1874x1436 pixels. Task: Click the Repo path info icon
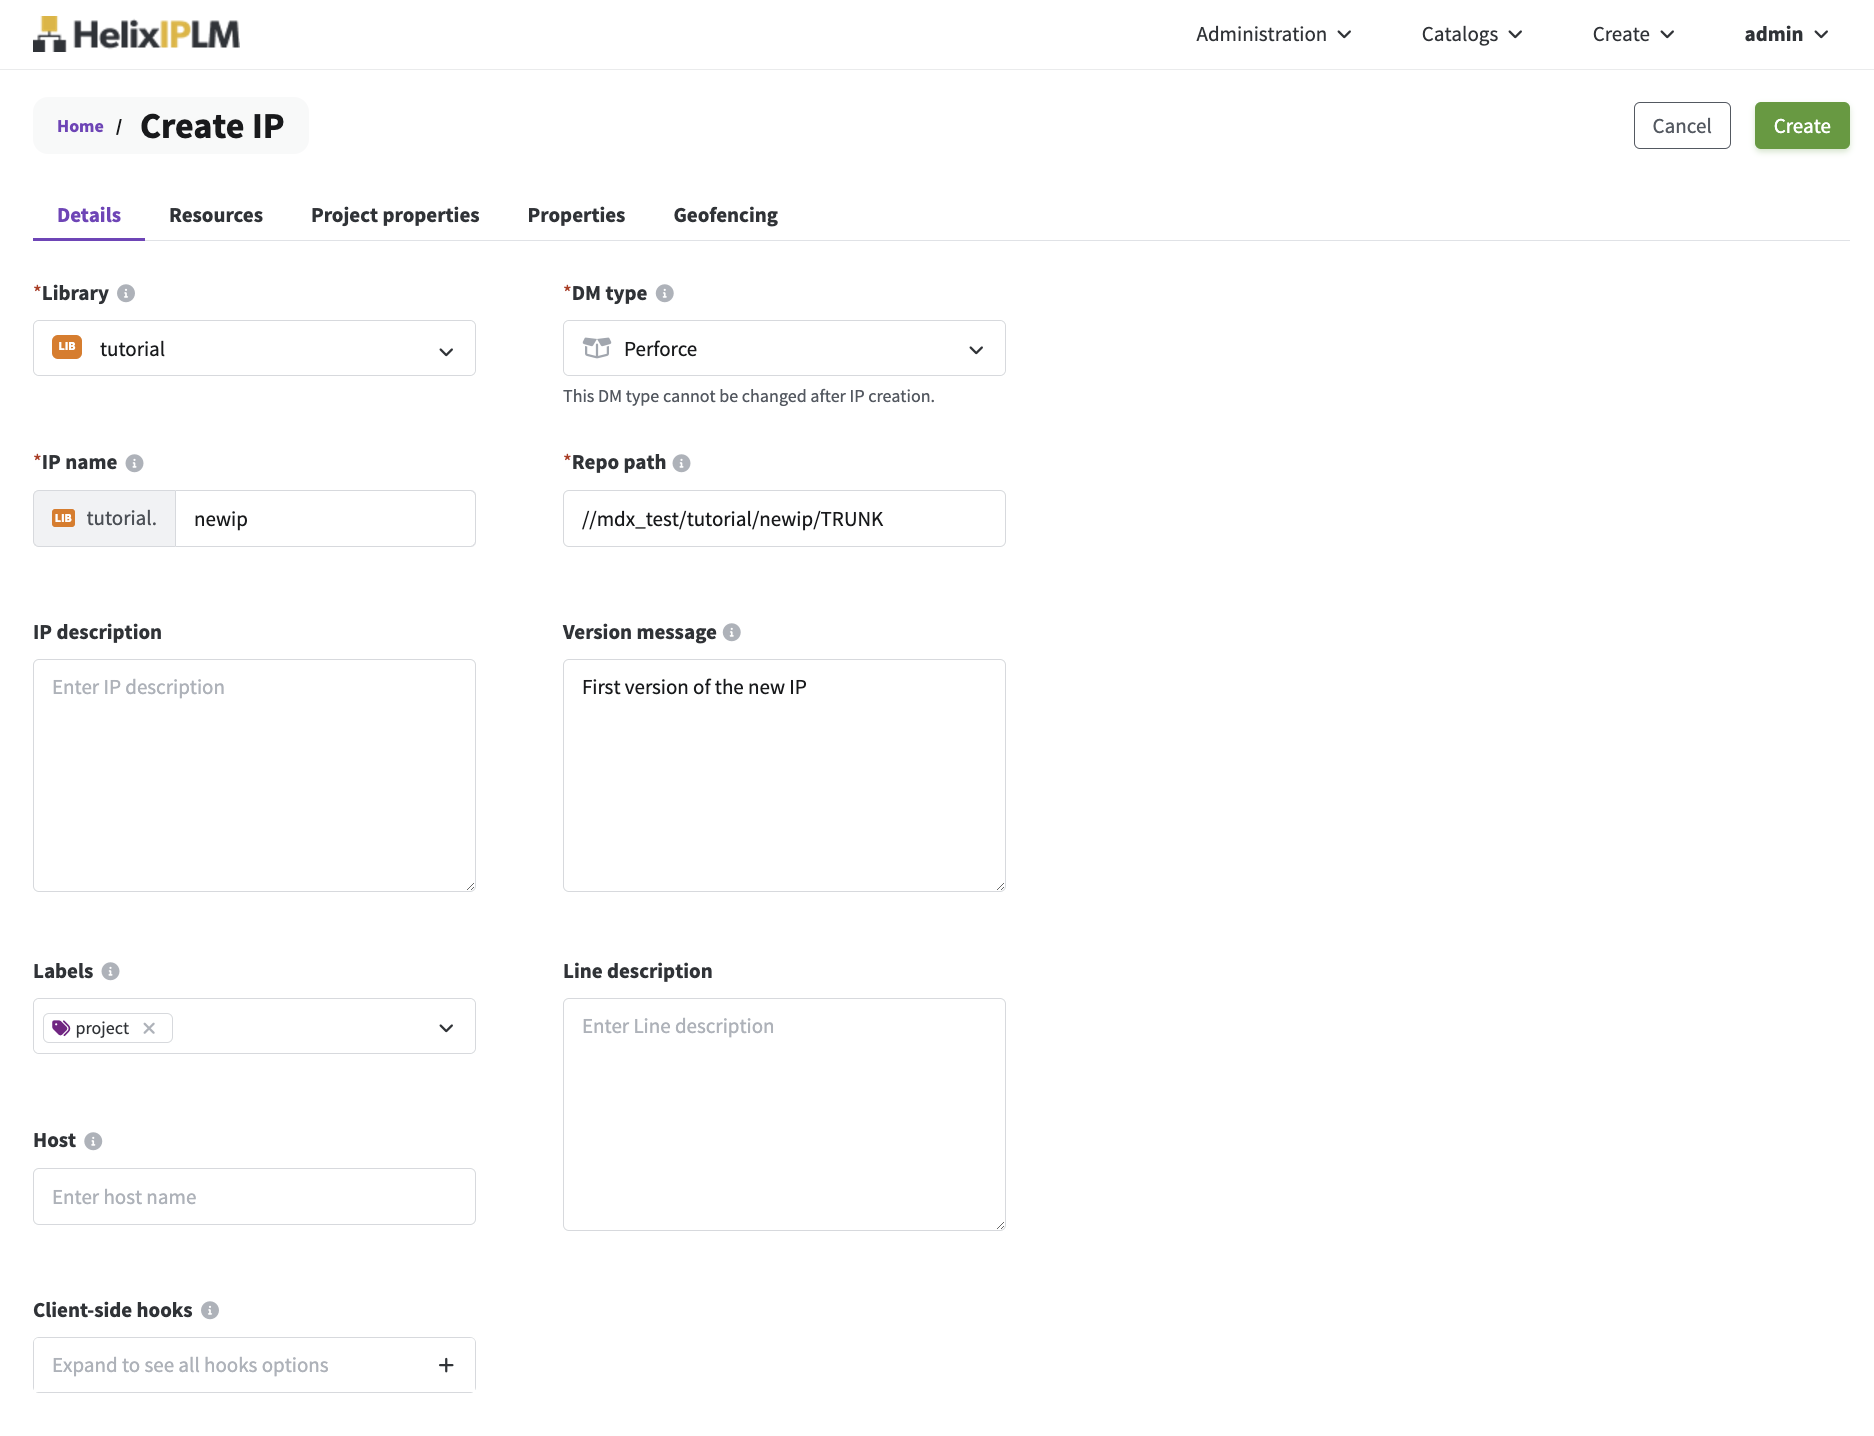coord(682,463)
